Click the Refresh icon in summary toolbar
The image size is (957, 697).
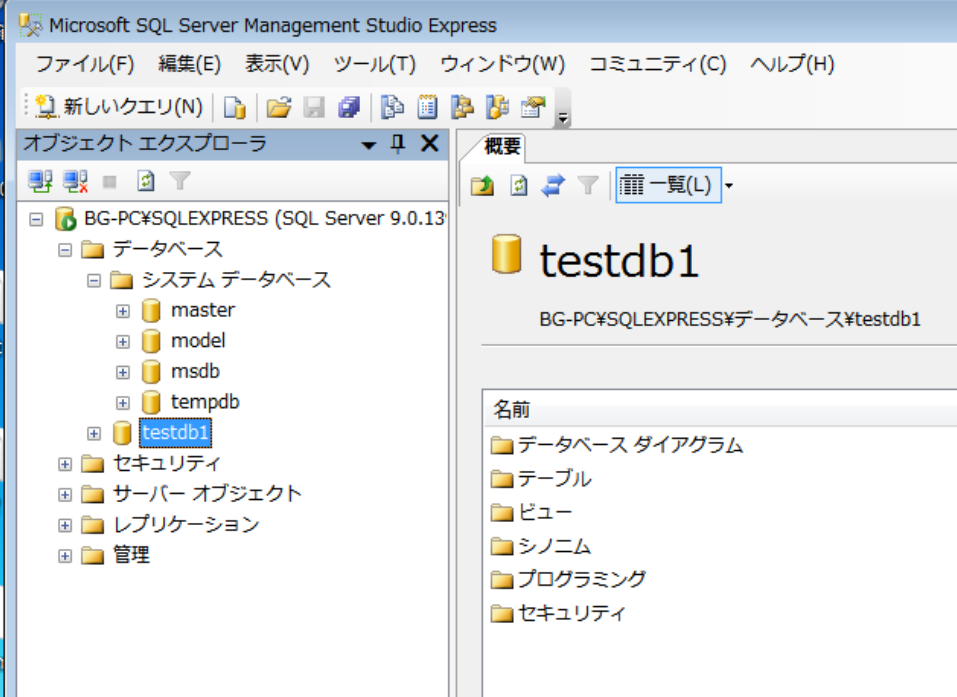point(518,185)
